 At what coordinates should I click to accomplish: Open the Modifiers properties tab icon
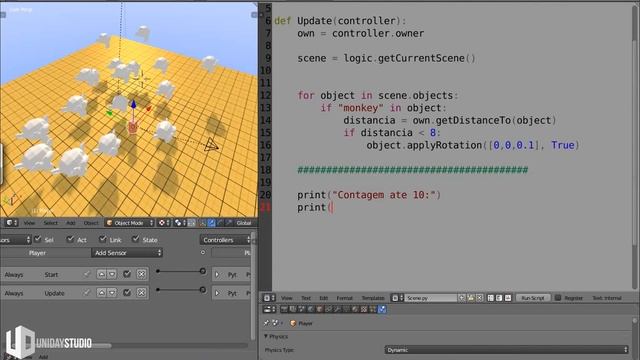tap(337, 309)
